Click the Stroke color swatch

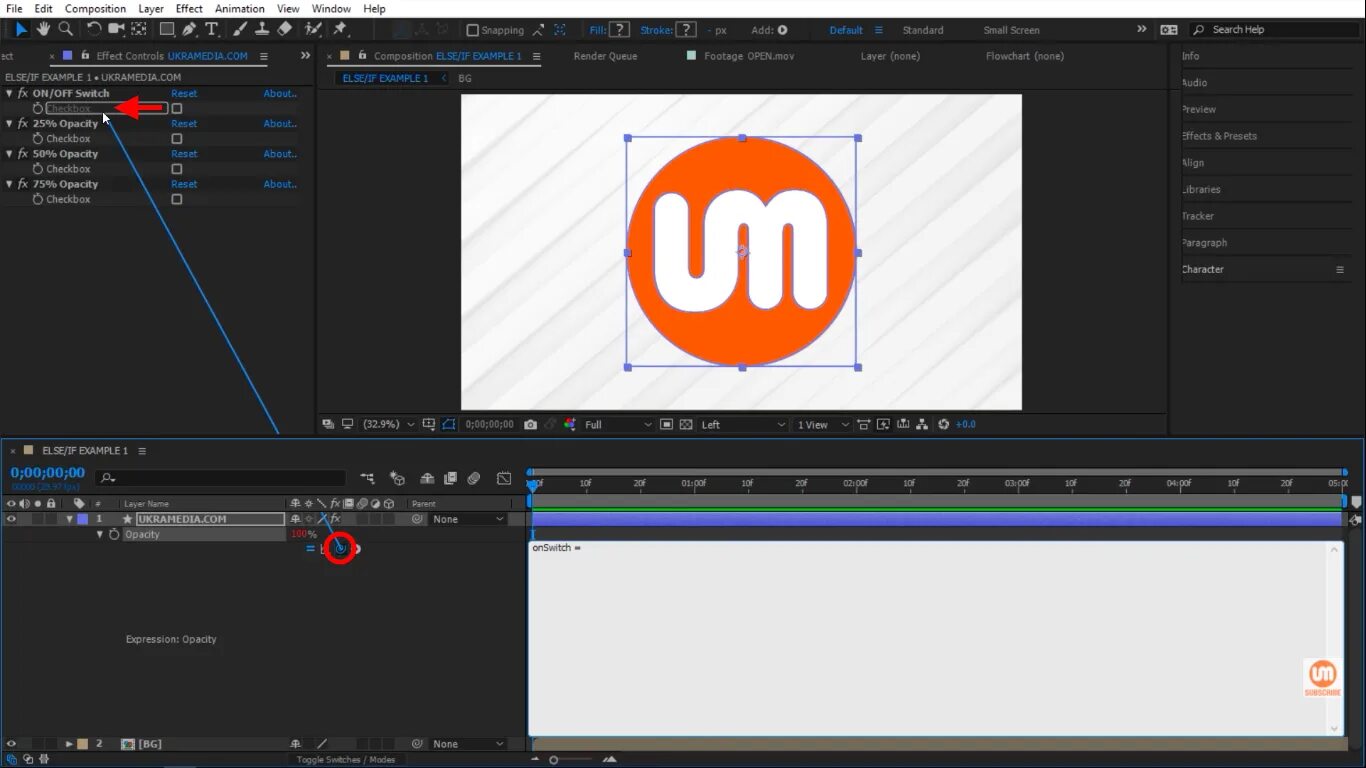point(686,30)
